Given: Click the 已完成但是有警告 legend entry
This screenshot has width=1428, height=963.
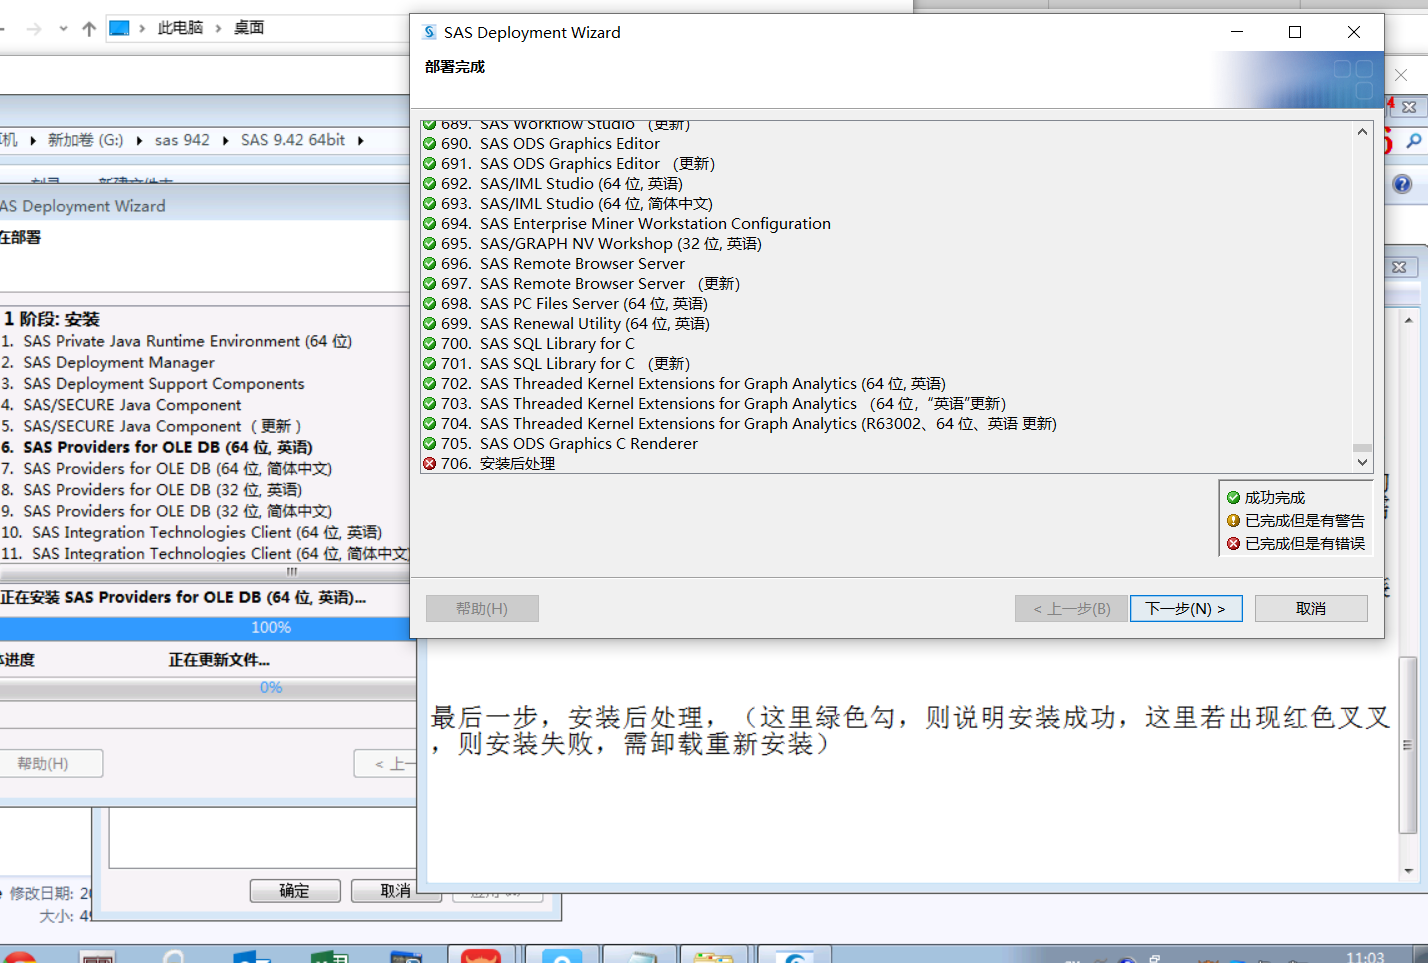Looking at the screenshot, I should (1295, 520).
